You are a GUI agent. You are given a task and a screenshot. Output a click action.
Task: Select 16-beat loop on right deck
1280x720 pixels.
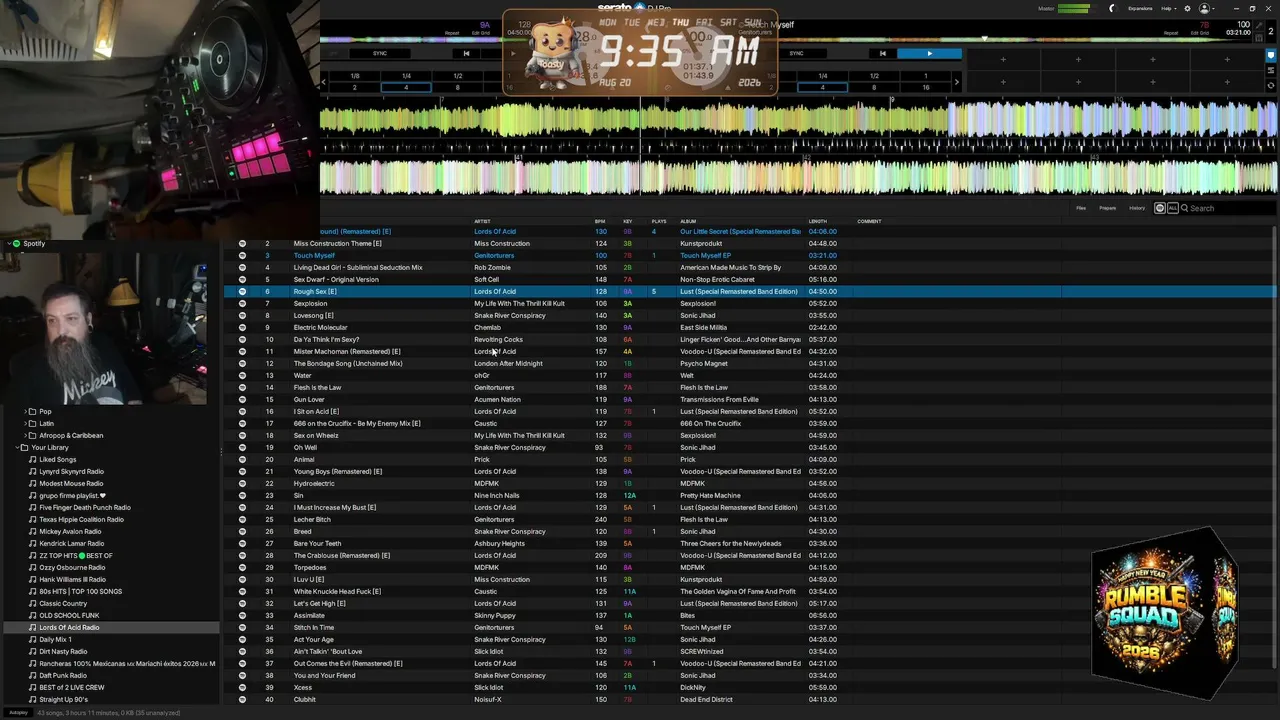point(925,87)
